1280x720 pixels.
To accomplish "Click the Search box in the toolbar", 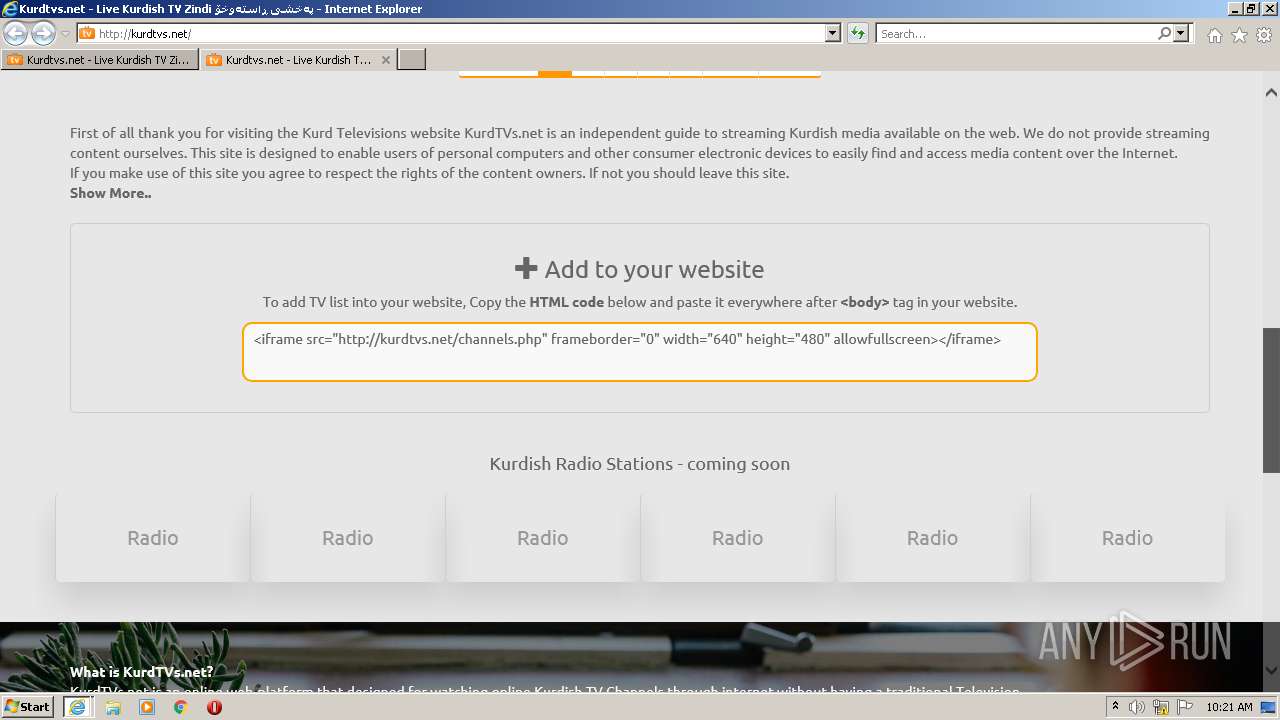I will tap(1016, 33).
